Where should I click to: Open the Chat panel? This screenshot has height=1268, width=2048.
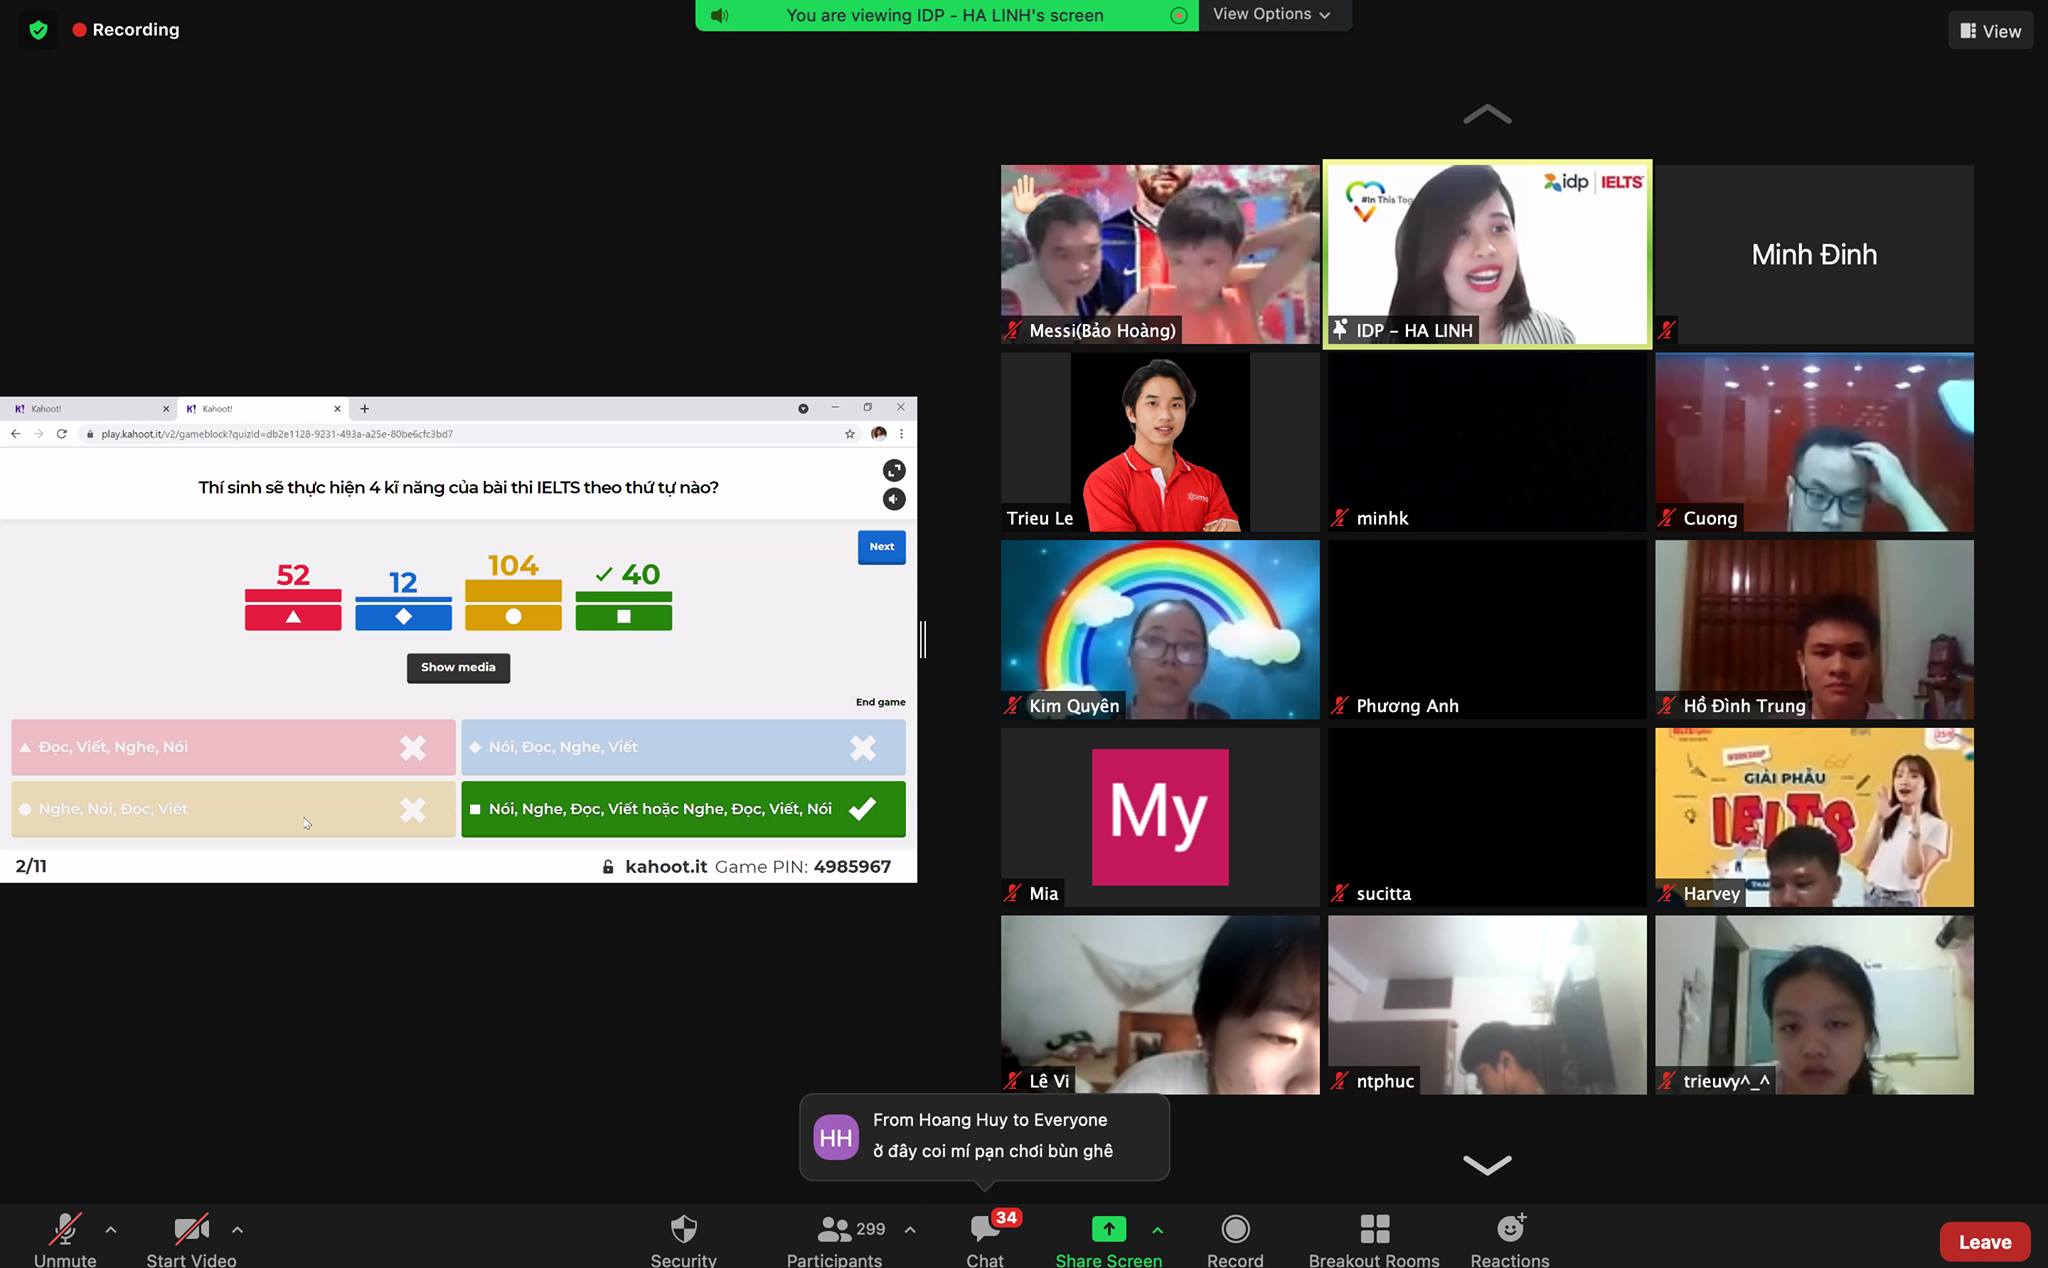coord(984,1229)
